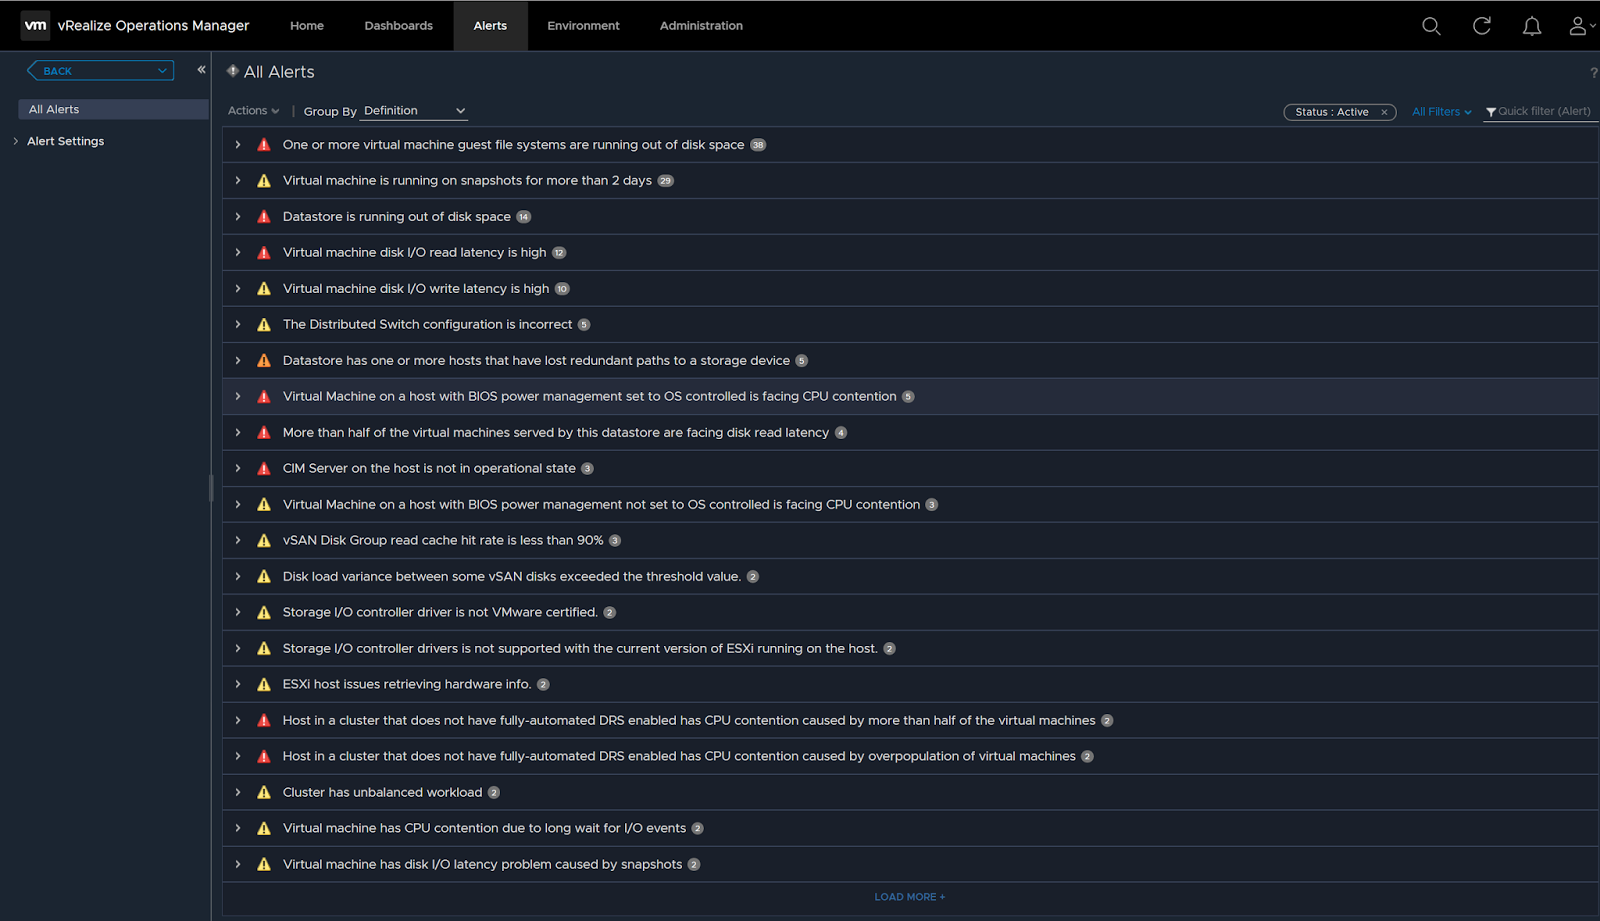Click critical icon for Datastore disk space alert
Image resolution: width=1600 pixels, height=921 pixels.
point(264,217)
